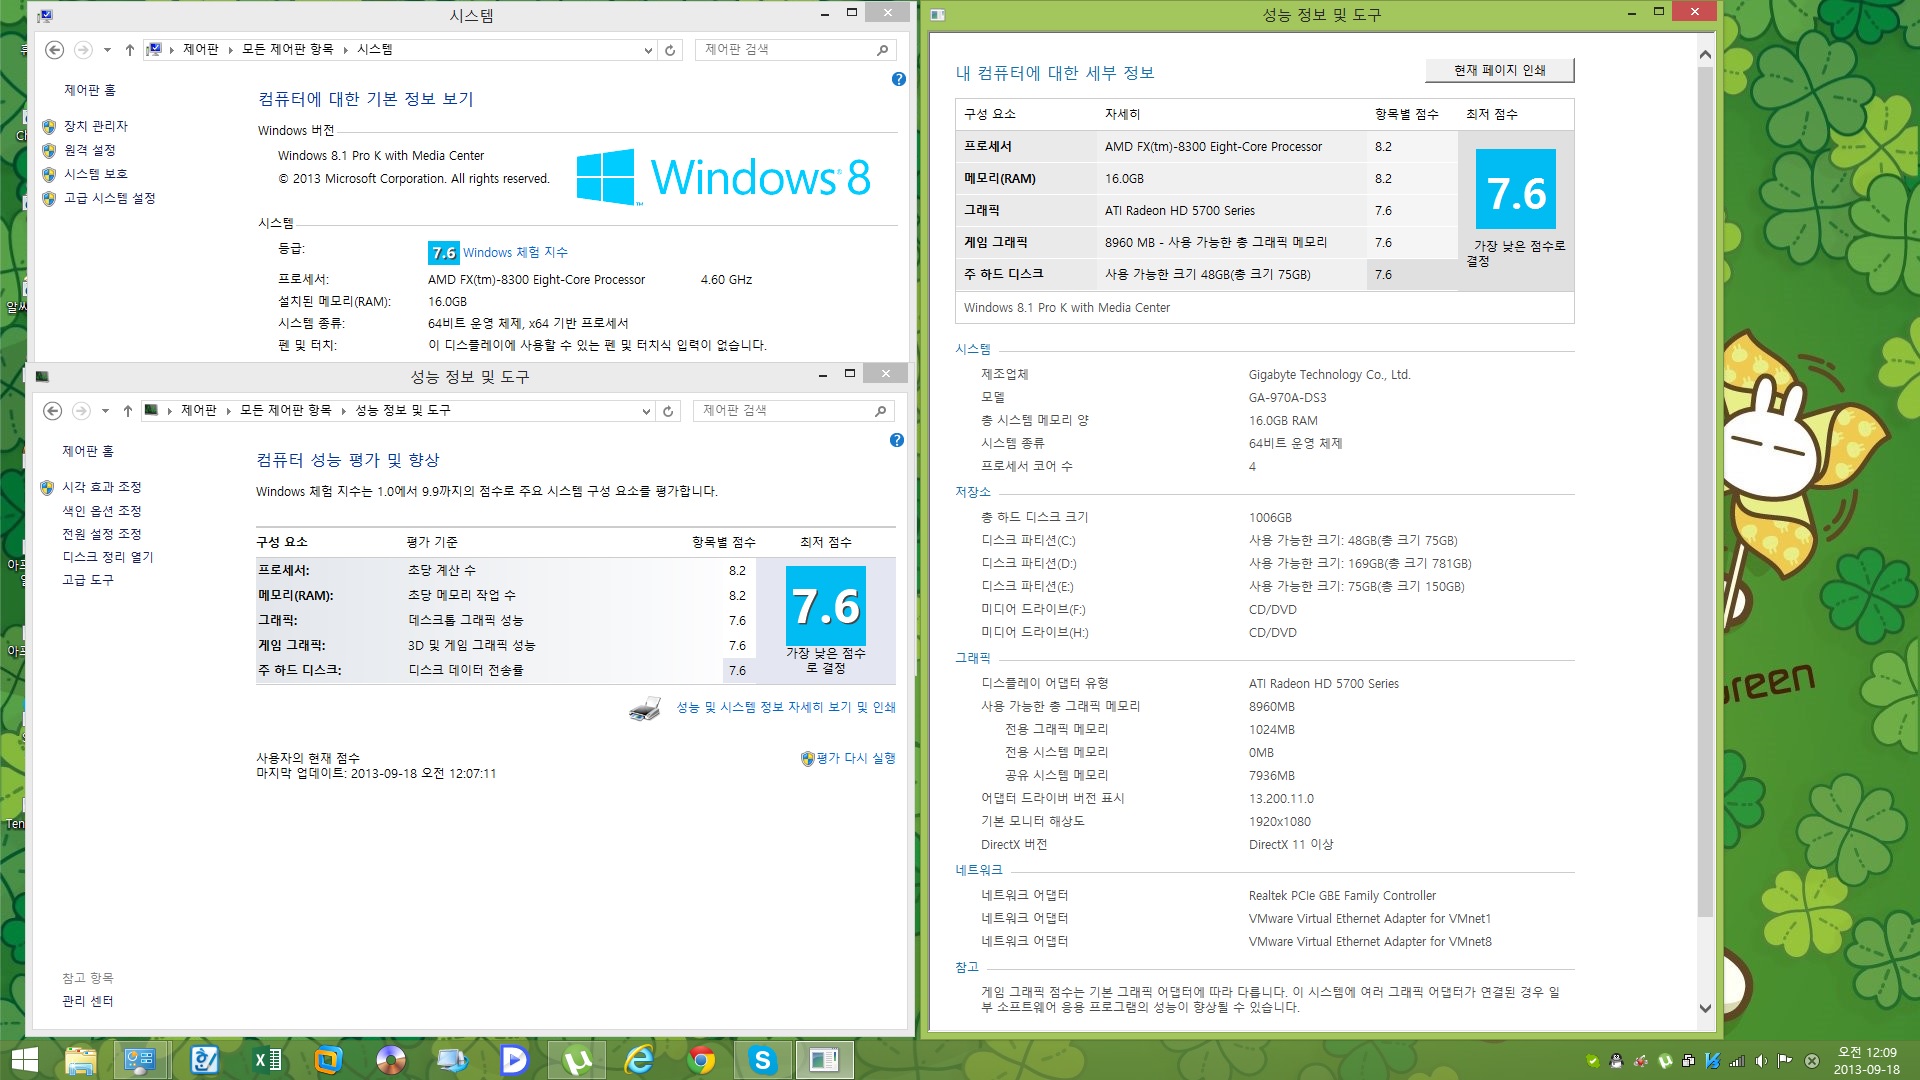Open the Action Center flag tray icon
Image resolution: width=1920 pixels, height=1080 pixels.
(1785, 1061)
